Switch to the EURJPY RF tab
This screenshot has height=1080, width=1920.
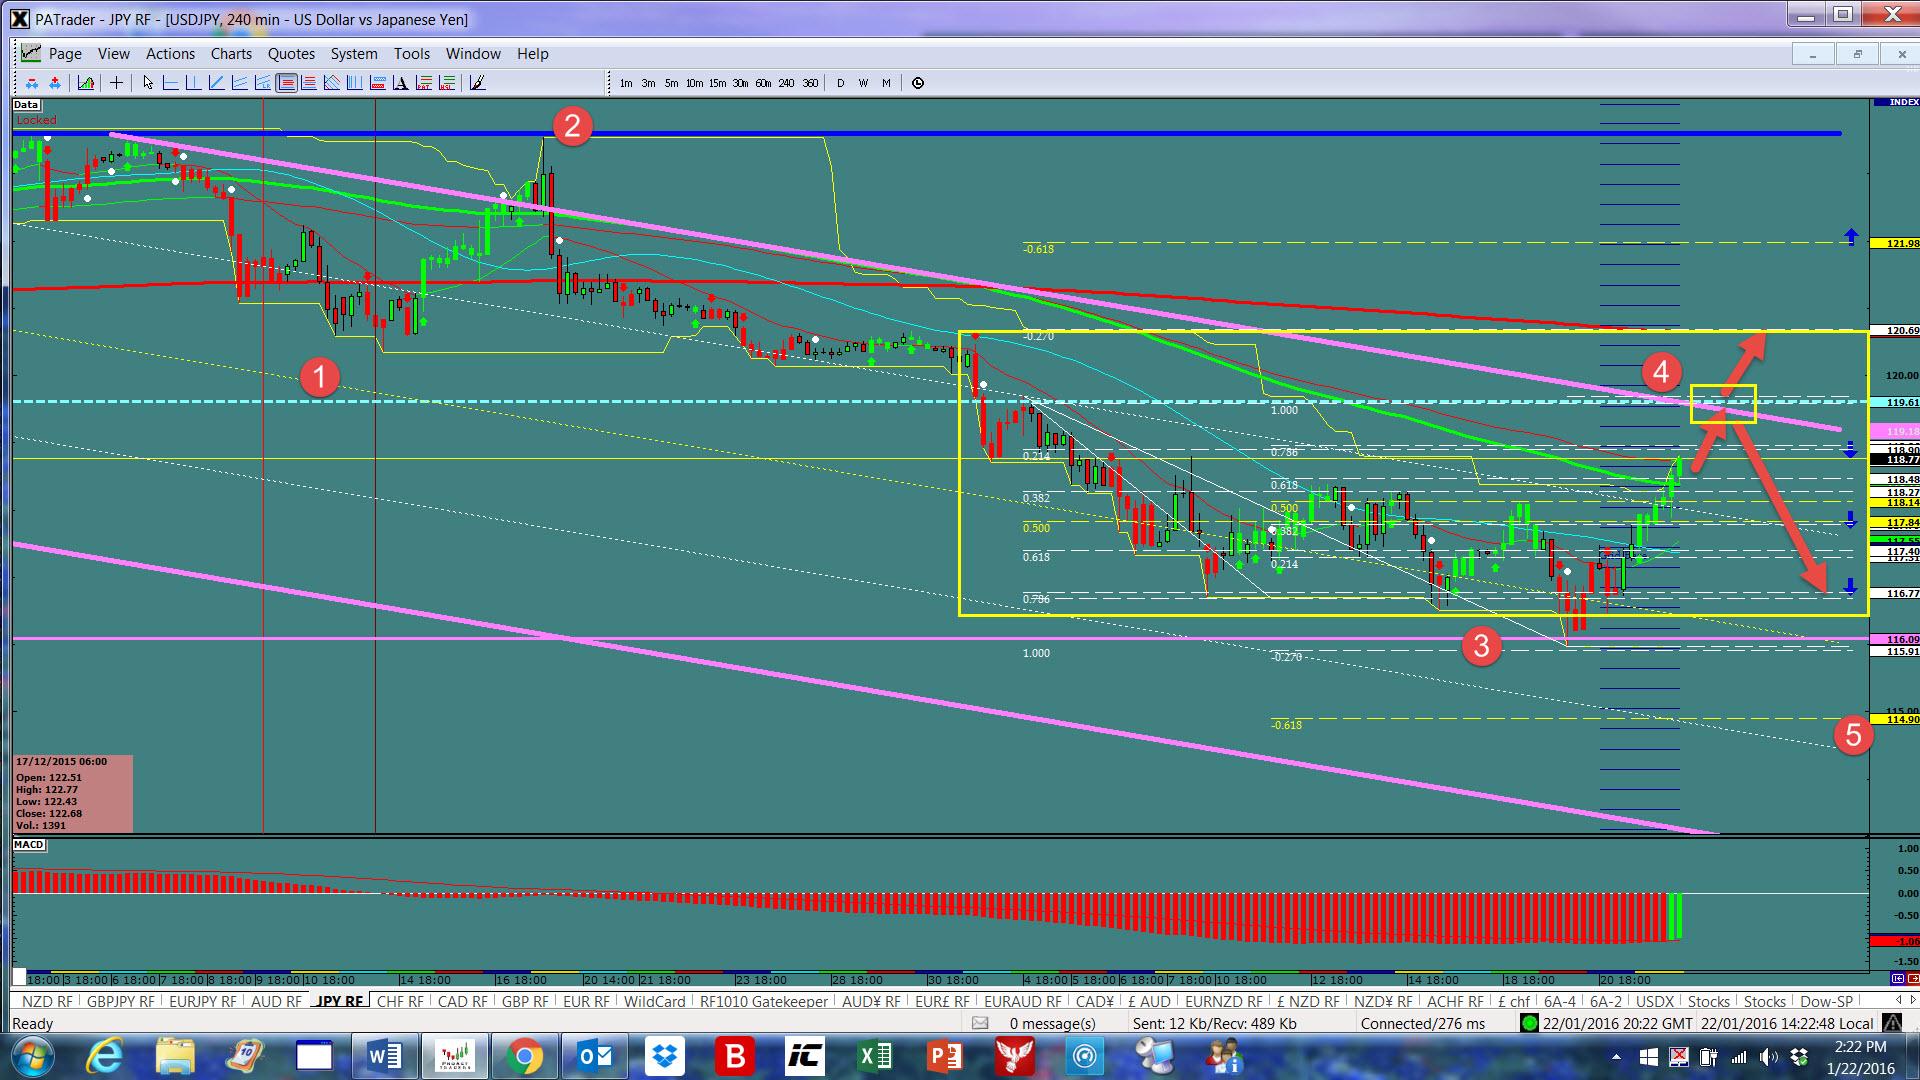[203, 1001]
